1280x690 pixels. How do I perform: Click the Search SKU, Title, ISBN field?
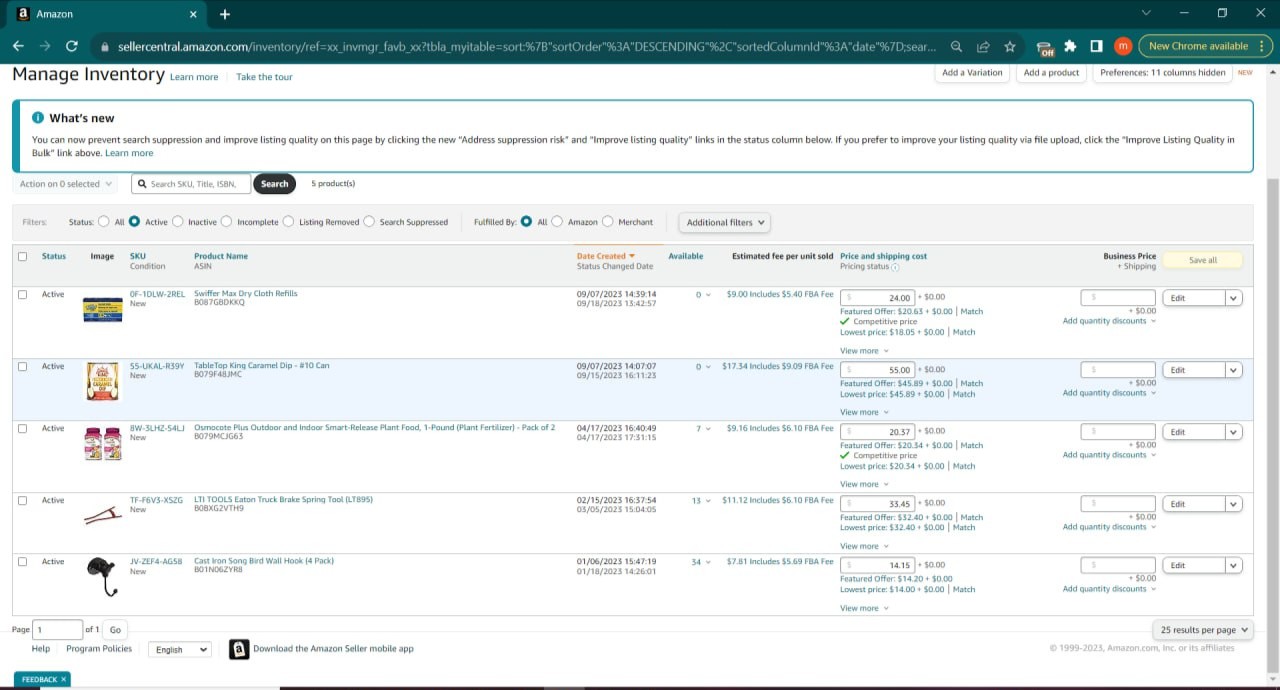click(191, 184)
